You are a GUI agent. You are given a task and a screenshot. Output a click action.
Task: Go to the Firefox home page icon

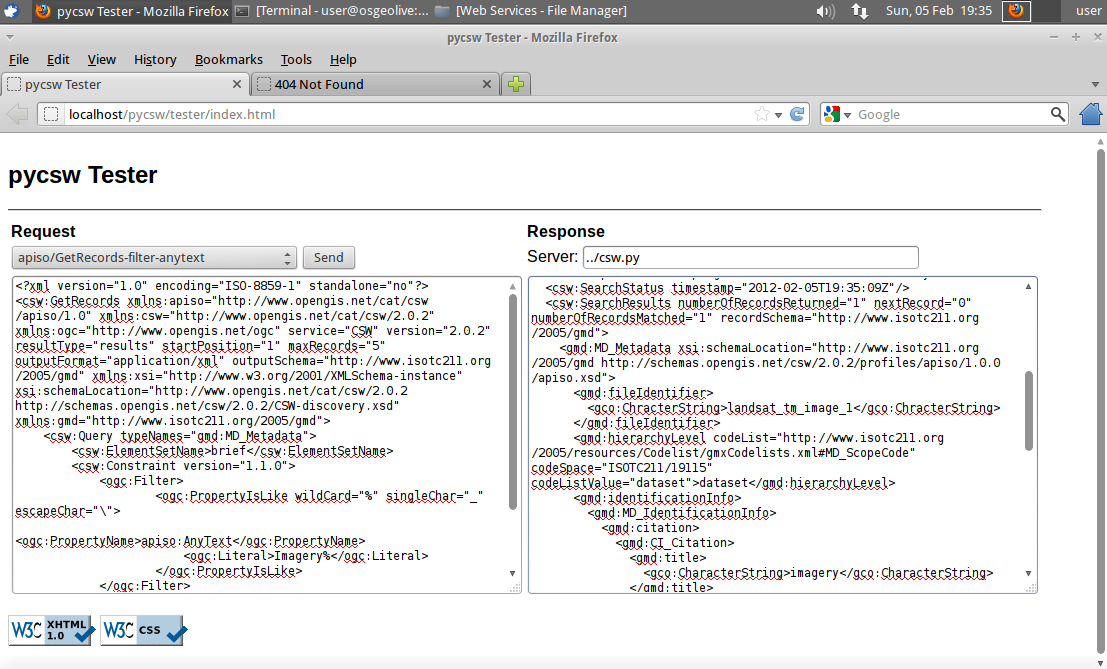pyautogui.click(x=1091, y=114)
